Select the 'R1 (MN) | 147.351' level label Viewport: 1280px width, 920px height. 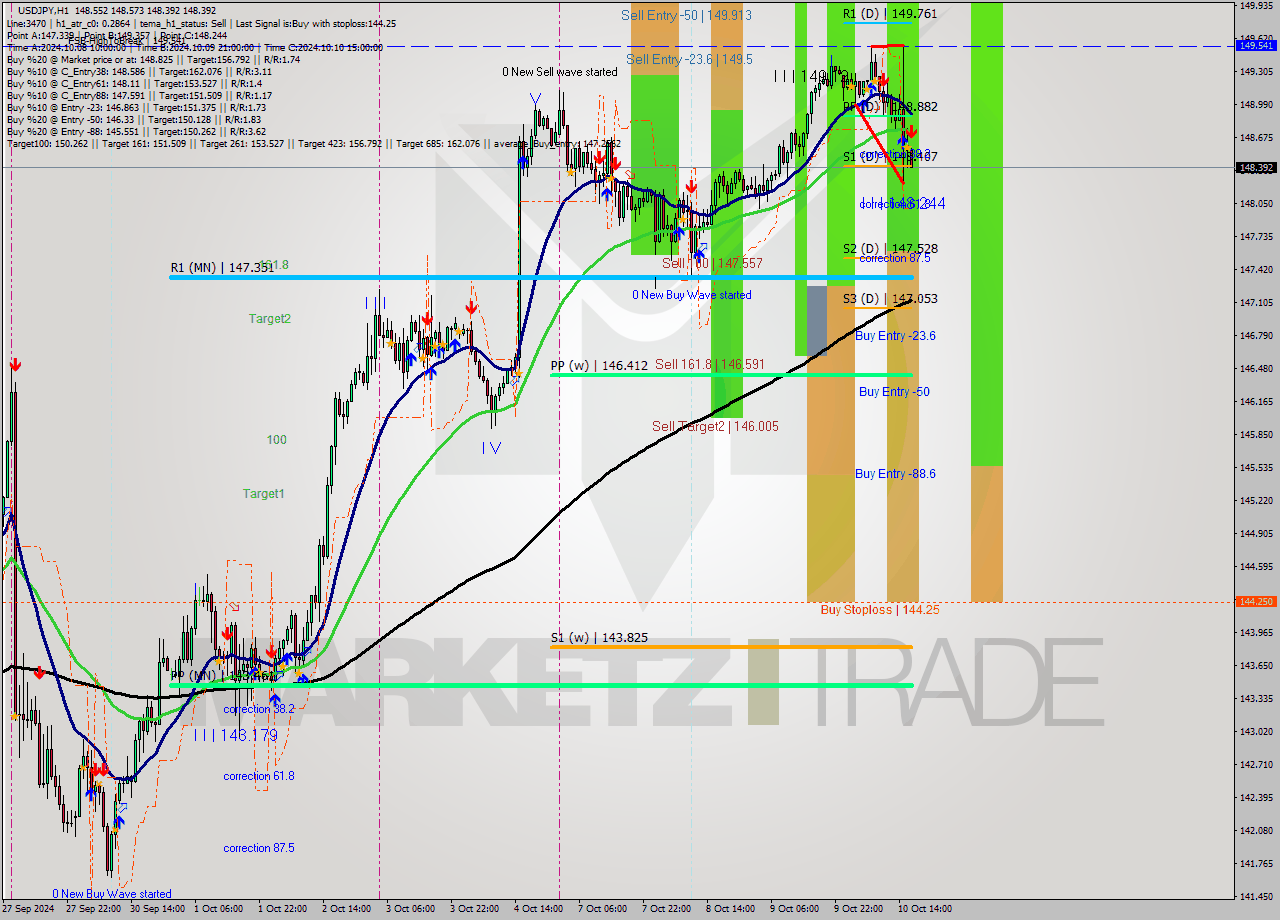coord(221,268)
